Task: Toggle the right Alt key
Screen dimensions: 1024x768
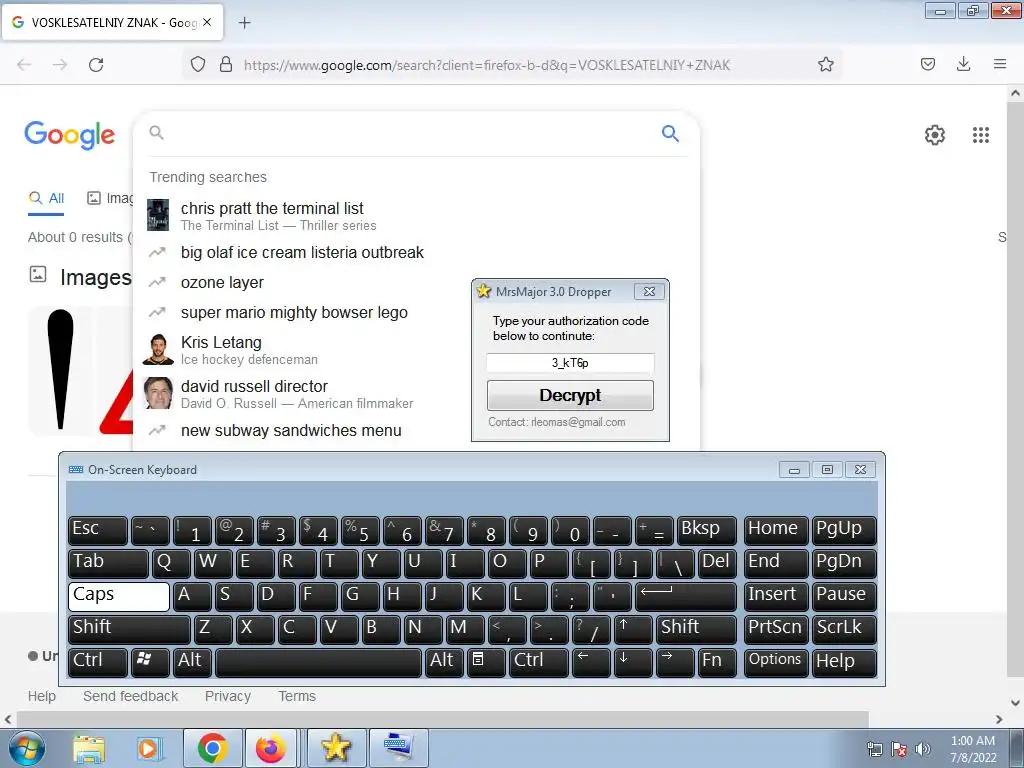Action: [x=445, y=662]
